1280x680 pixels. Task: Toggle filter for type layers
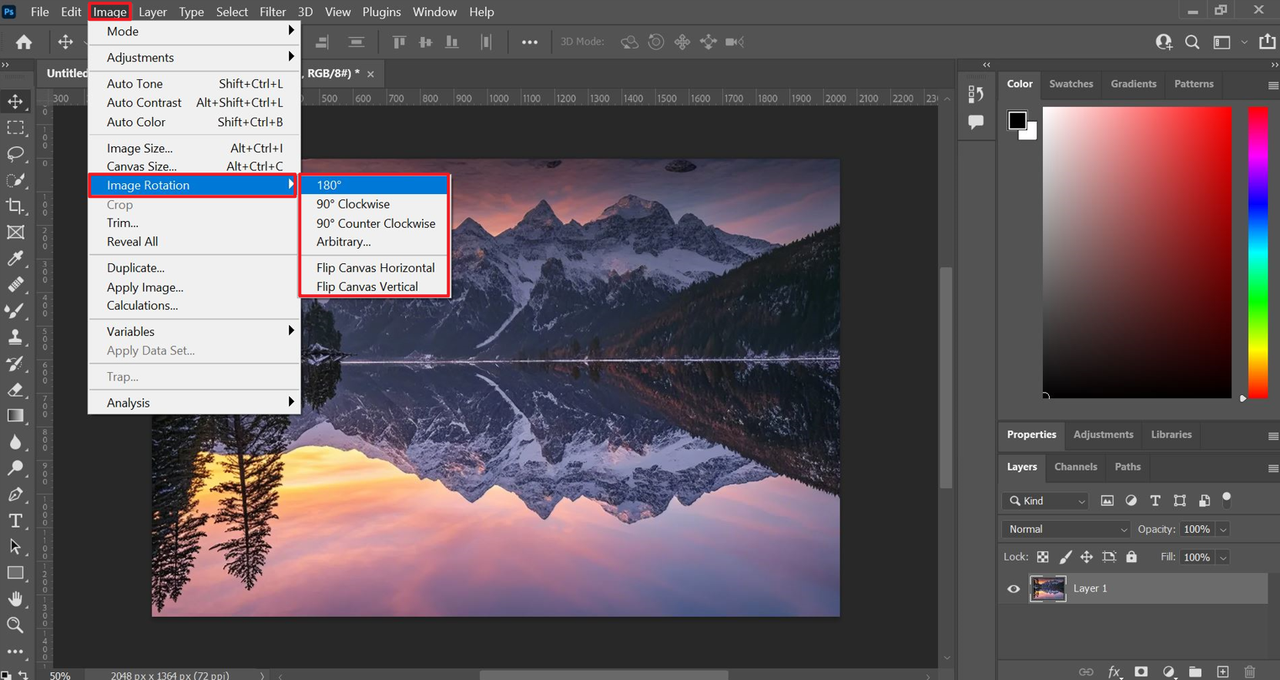pyautogui.click(x=1155, y=501)
